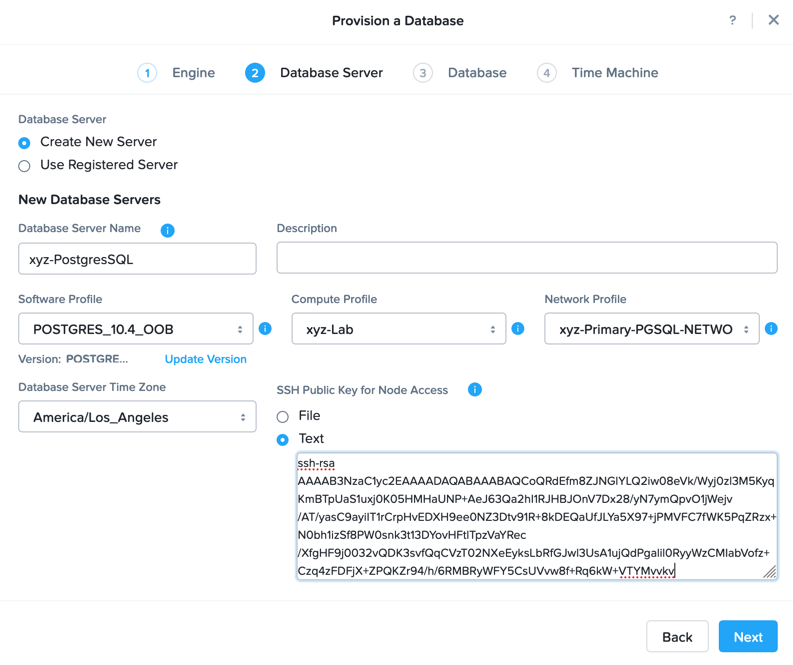Click the New Database Servers heading
The image size is (793, 665).
pyautogui.click(x=90, y=200)
